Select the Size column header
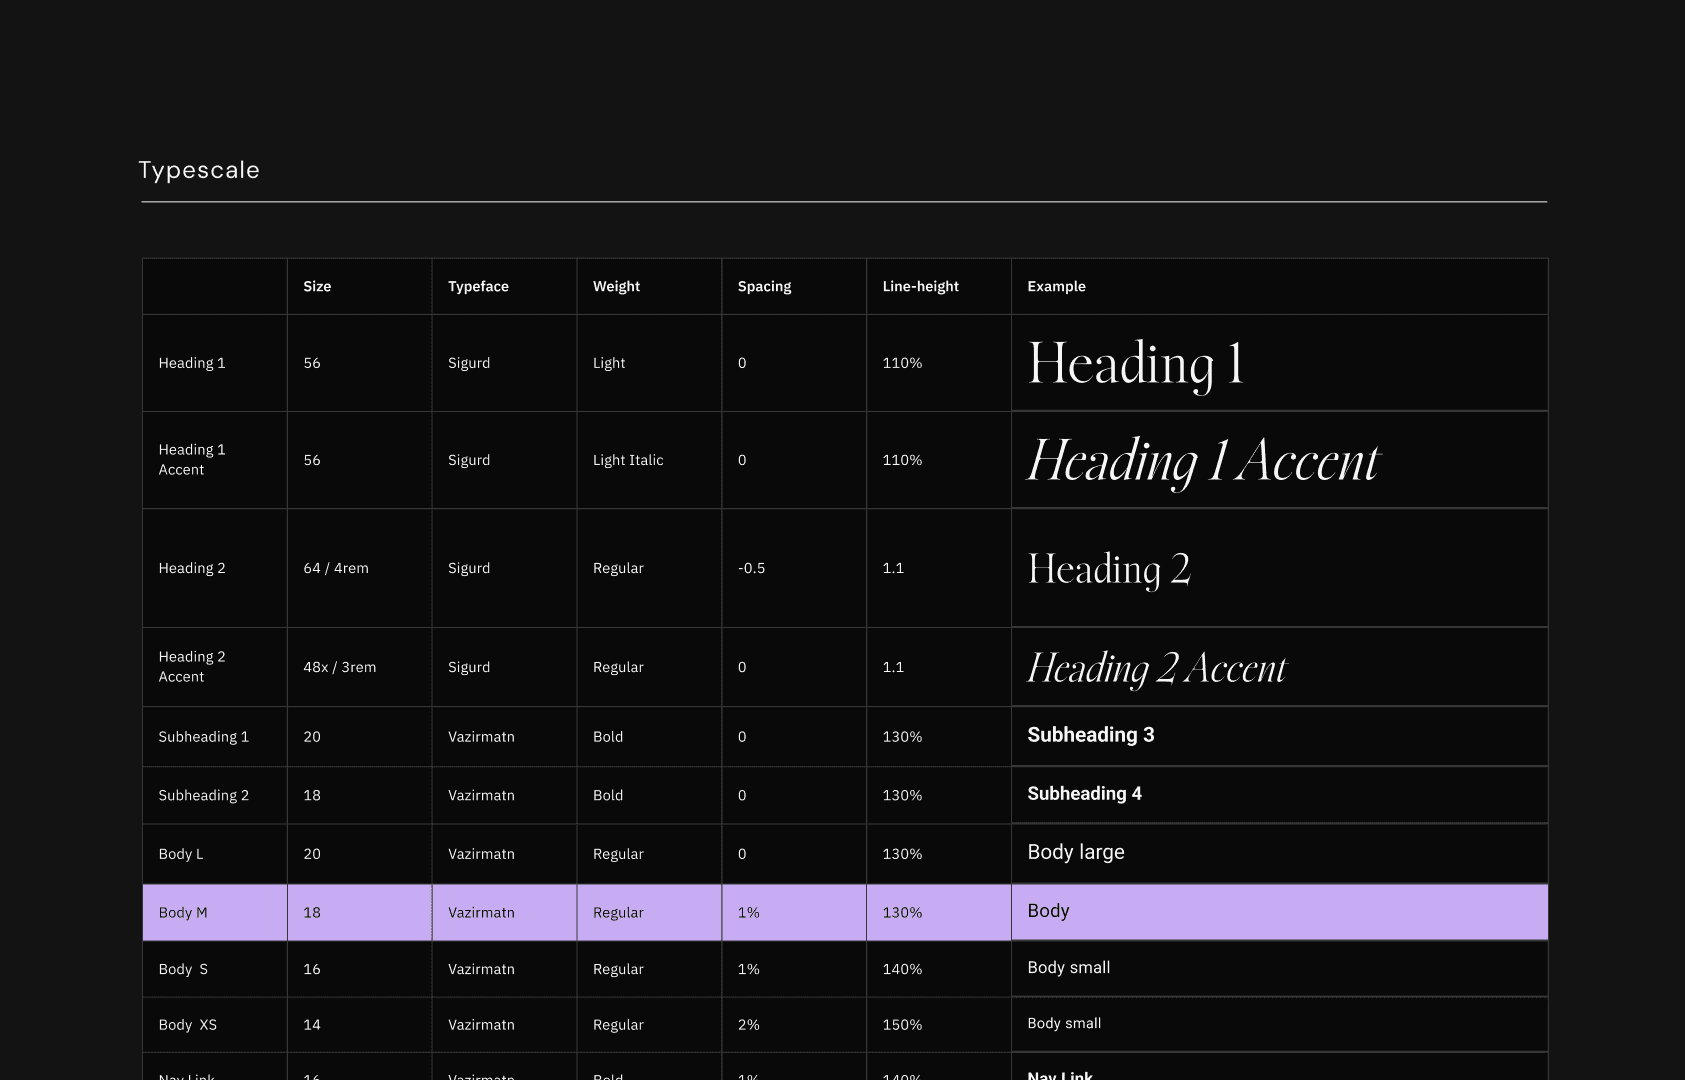The height and width of the screenshot is (1080, 1685). click(317, 286)
